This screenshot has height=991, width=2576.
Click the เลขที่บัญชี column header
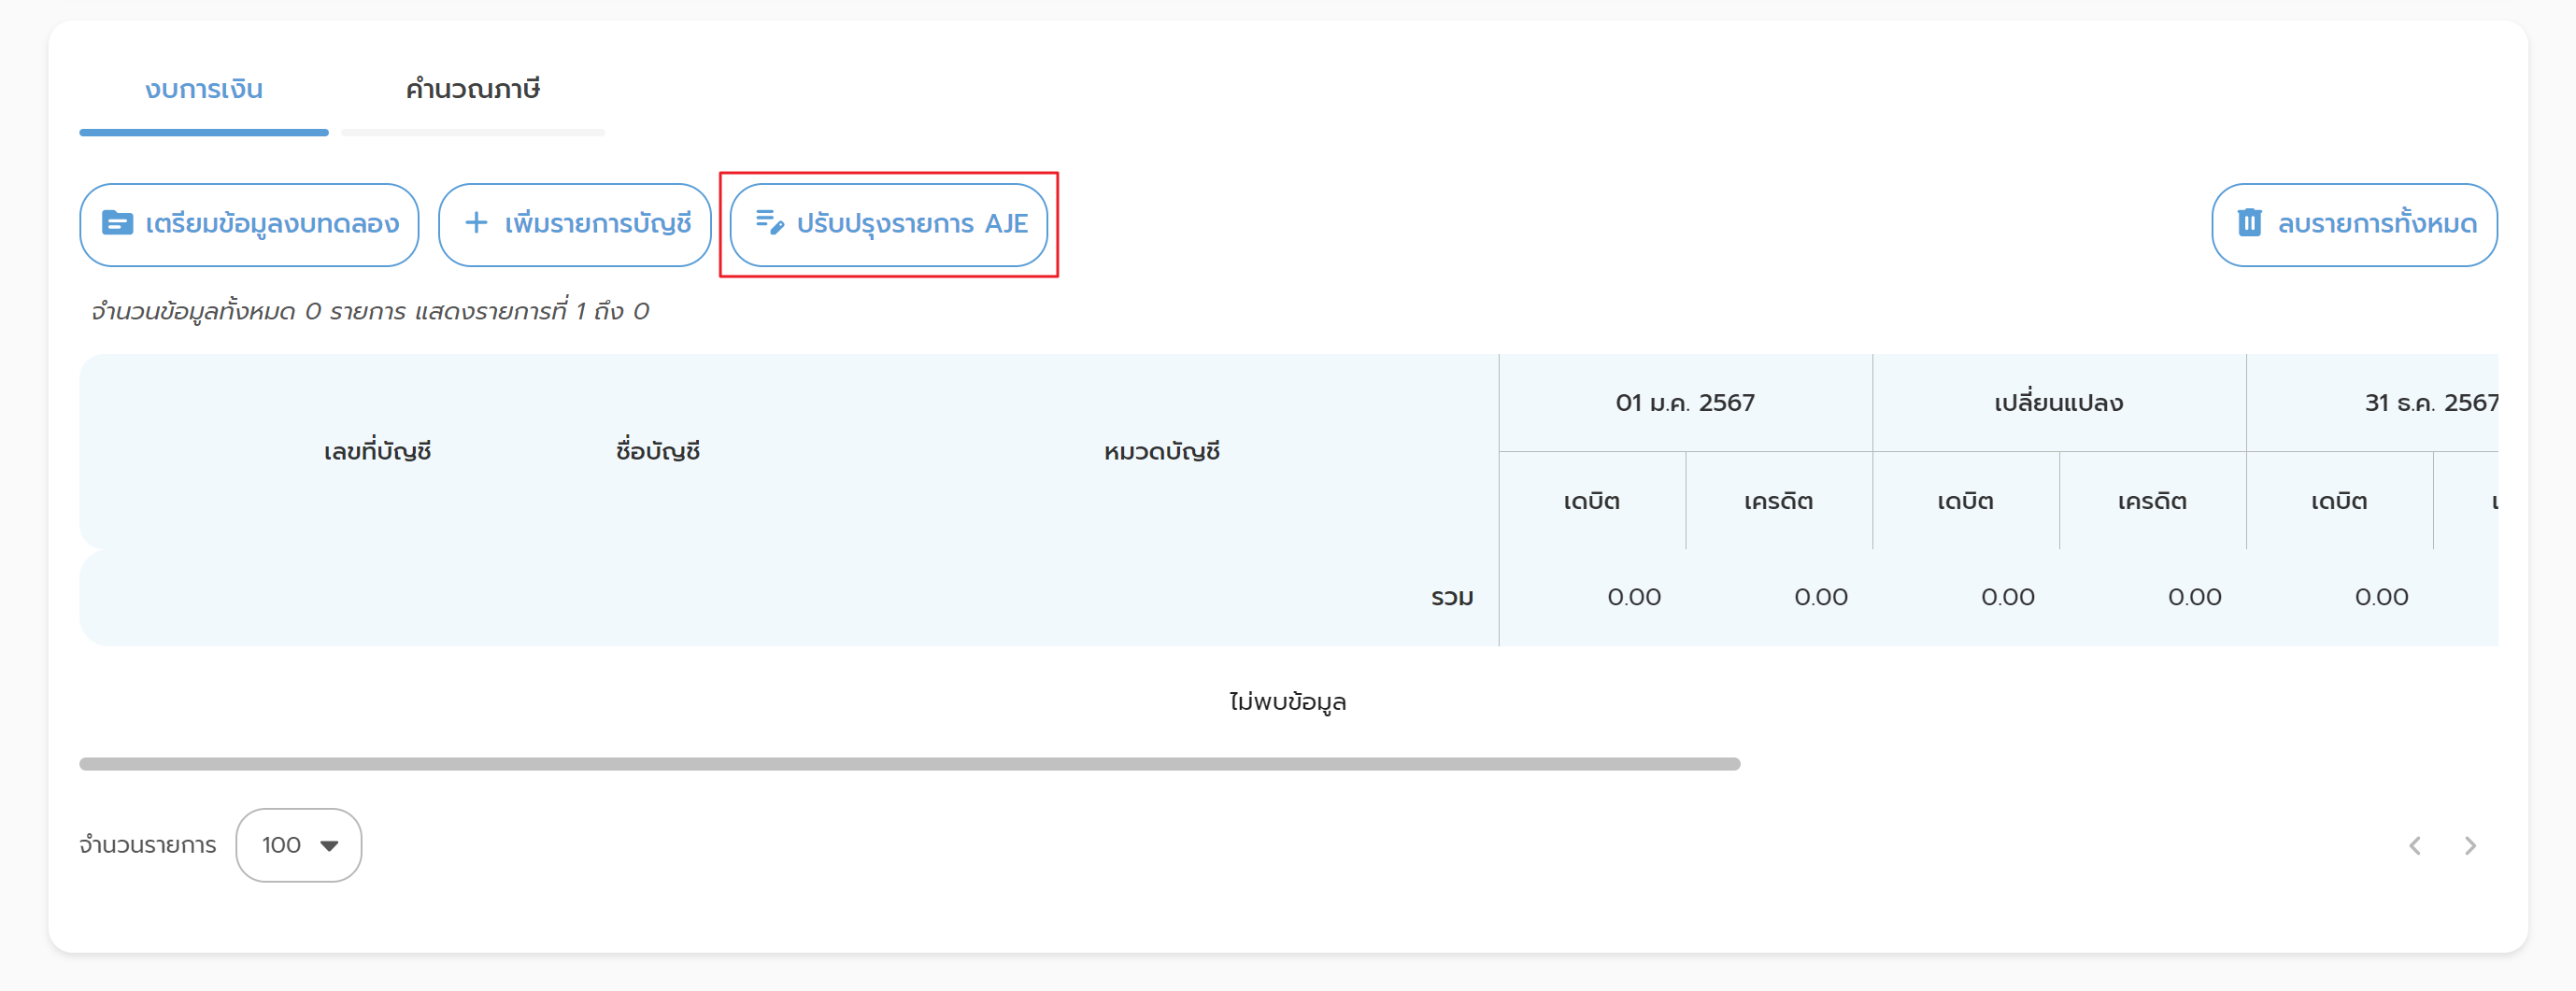(377, 452)
